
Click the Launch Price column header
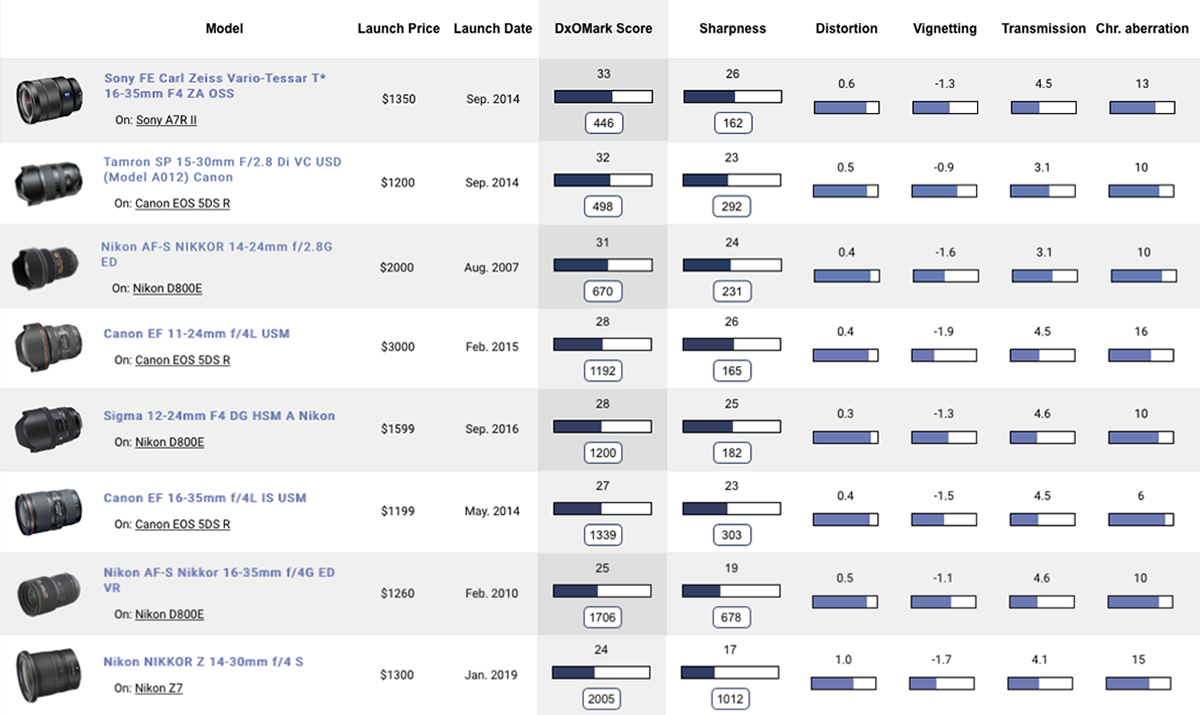398,29
